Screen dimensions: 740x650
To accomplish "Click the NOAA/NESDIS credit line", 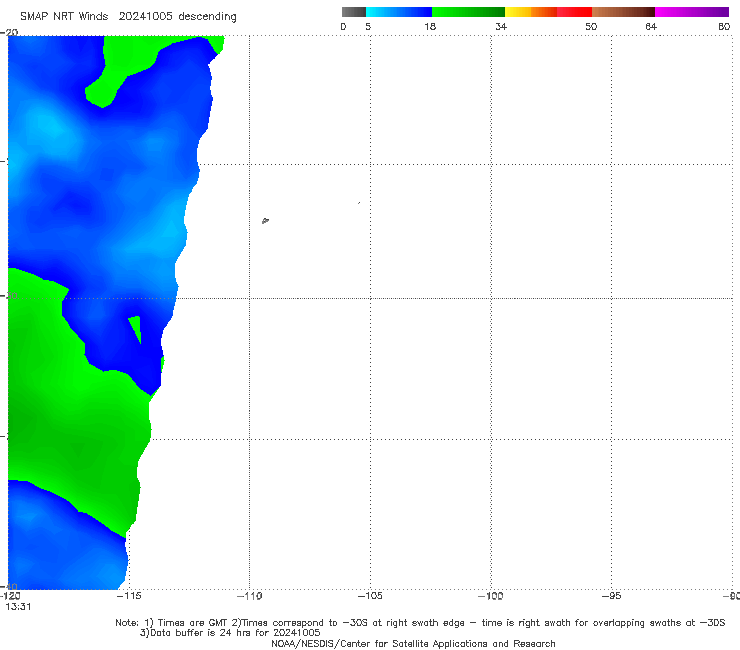I will [x=413, y=644].
